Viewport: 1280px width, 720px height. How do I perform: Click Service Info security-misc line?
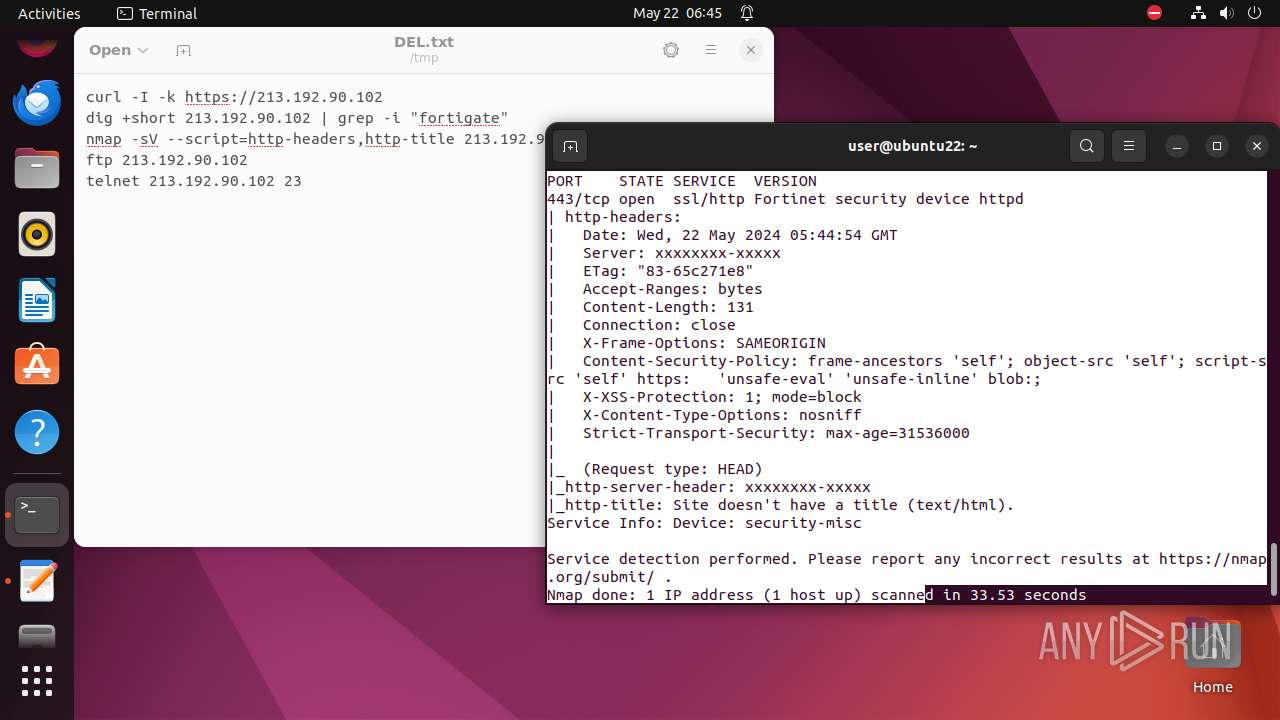point(704,523)
